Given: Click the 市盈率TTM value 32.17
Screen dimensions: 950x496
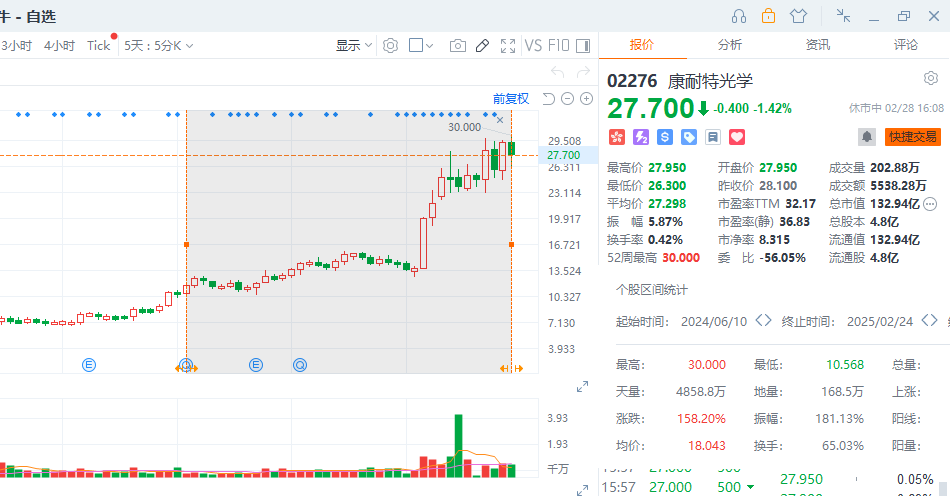Looking at the screenshot, I should [x=800, y=204].
